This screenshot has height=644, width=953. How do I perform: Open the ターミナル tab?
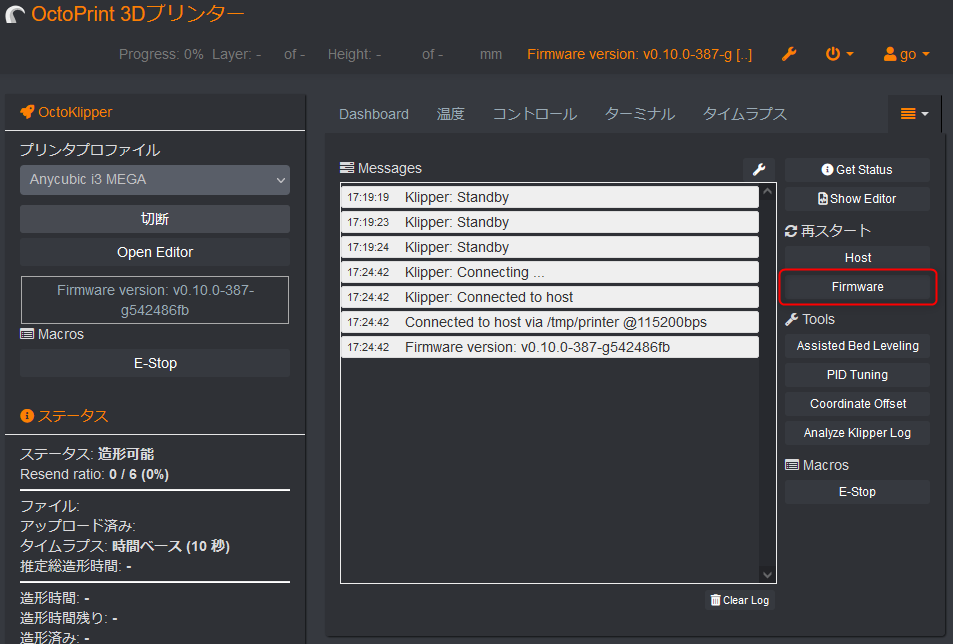[640, 114]
